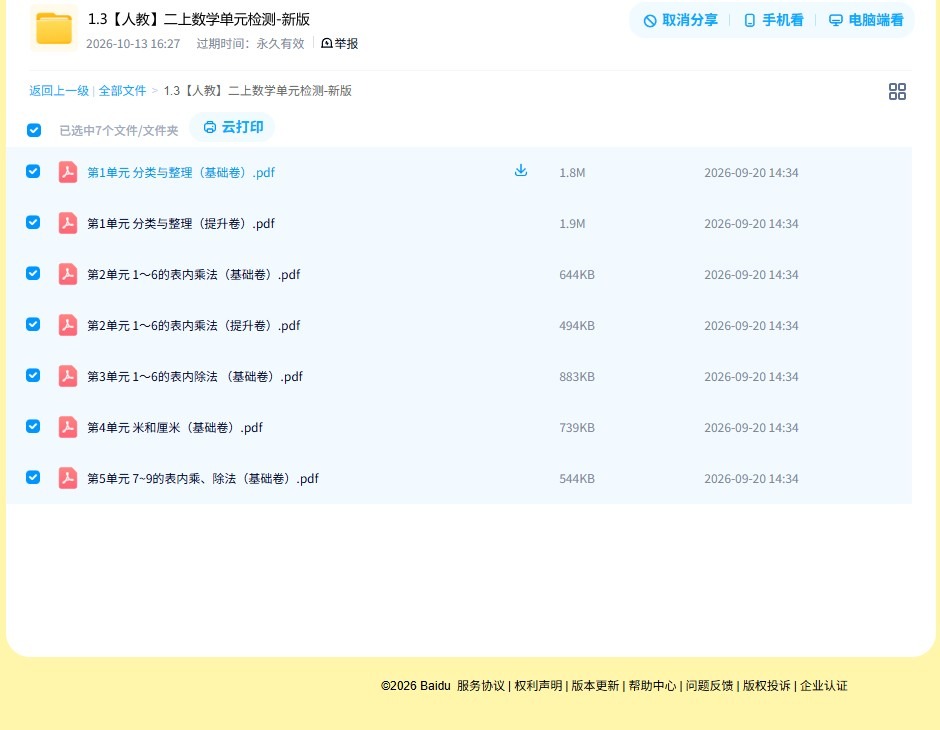Click the 544KB file size text
This screenshot has width=940, height=730.
577,478
